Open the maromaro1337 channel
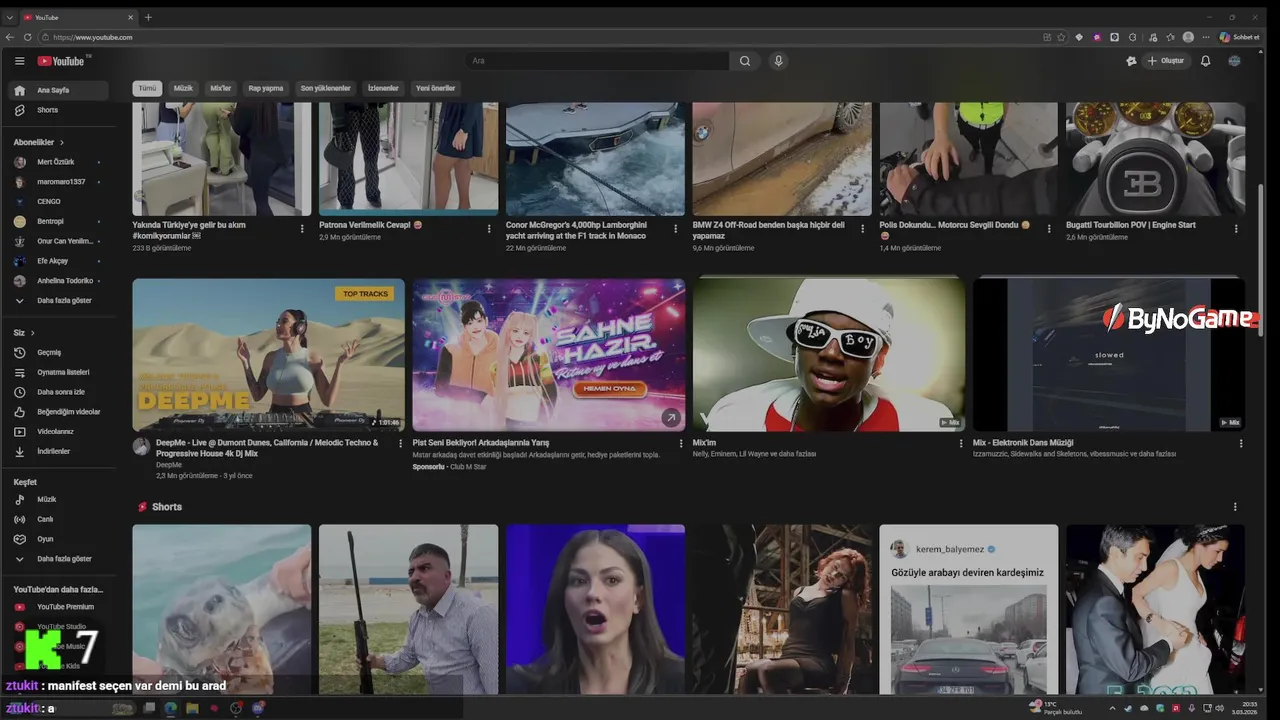 pos(58,182)
